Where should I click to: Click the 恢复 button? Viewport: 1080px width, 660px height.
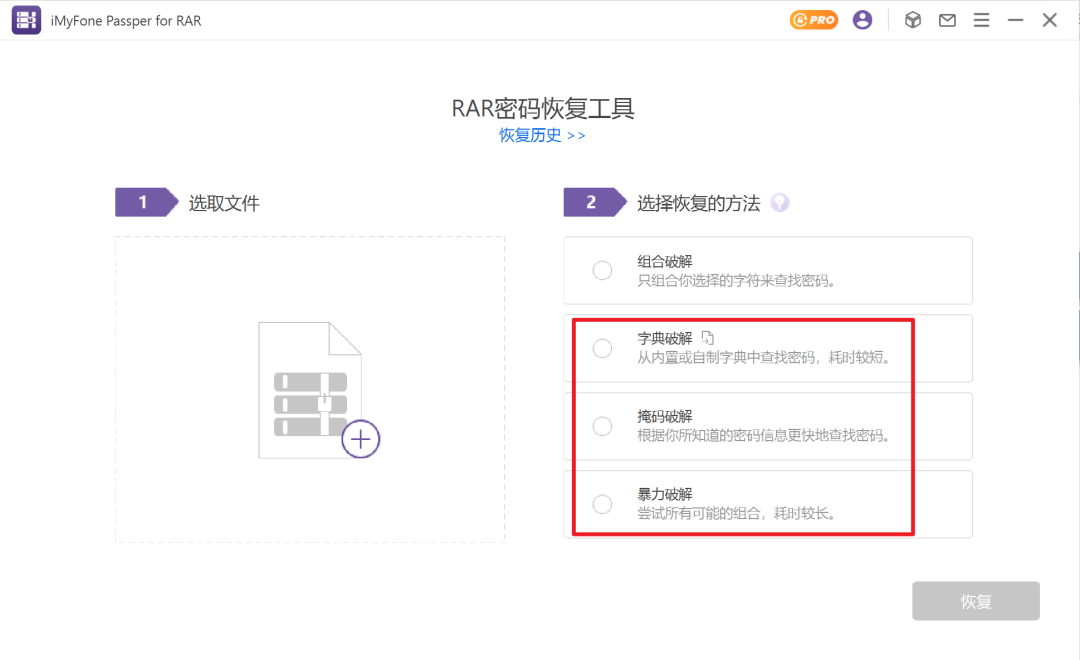[x=975, y=600]
